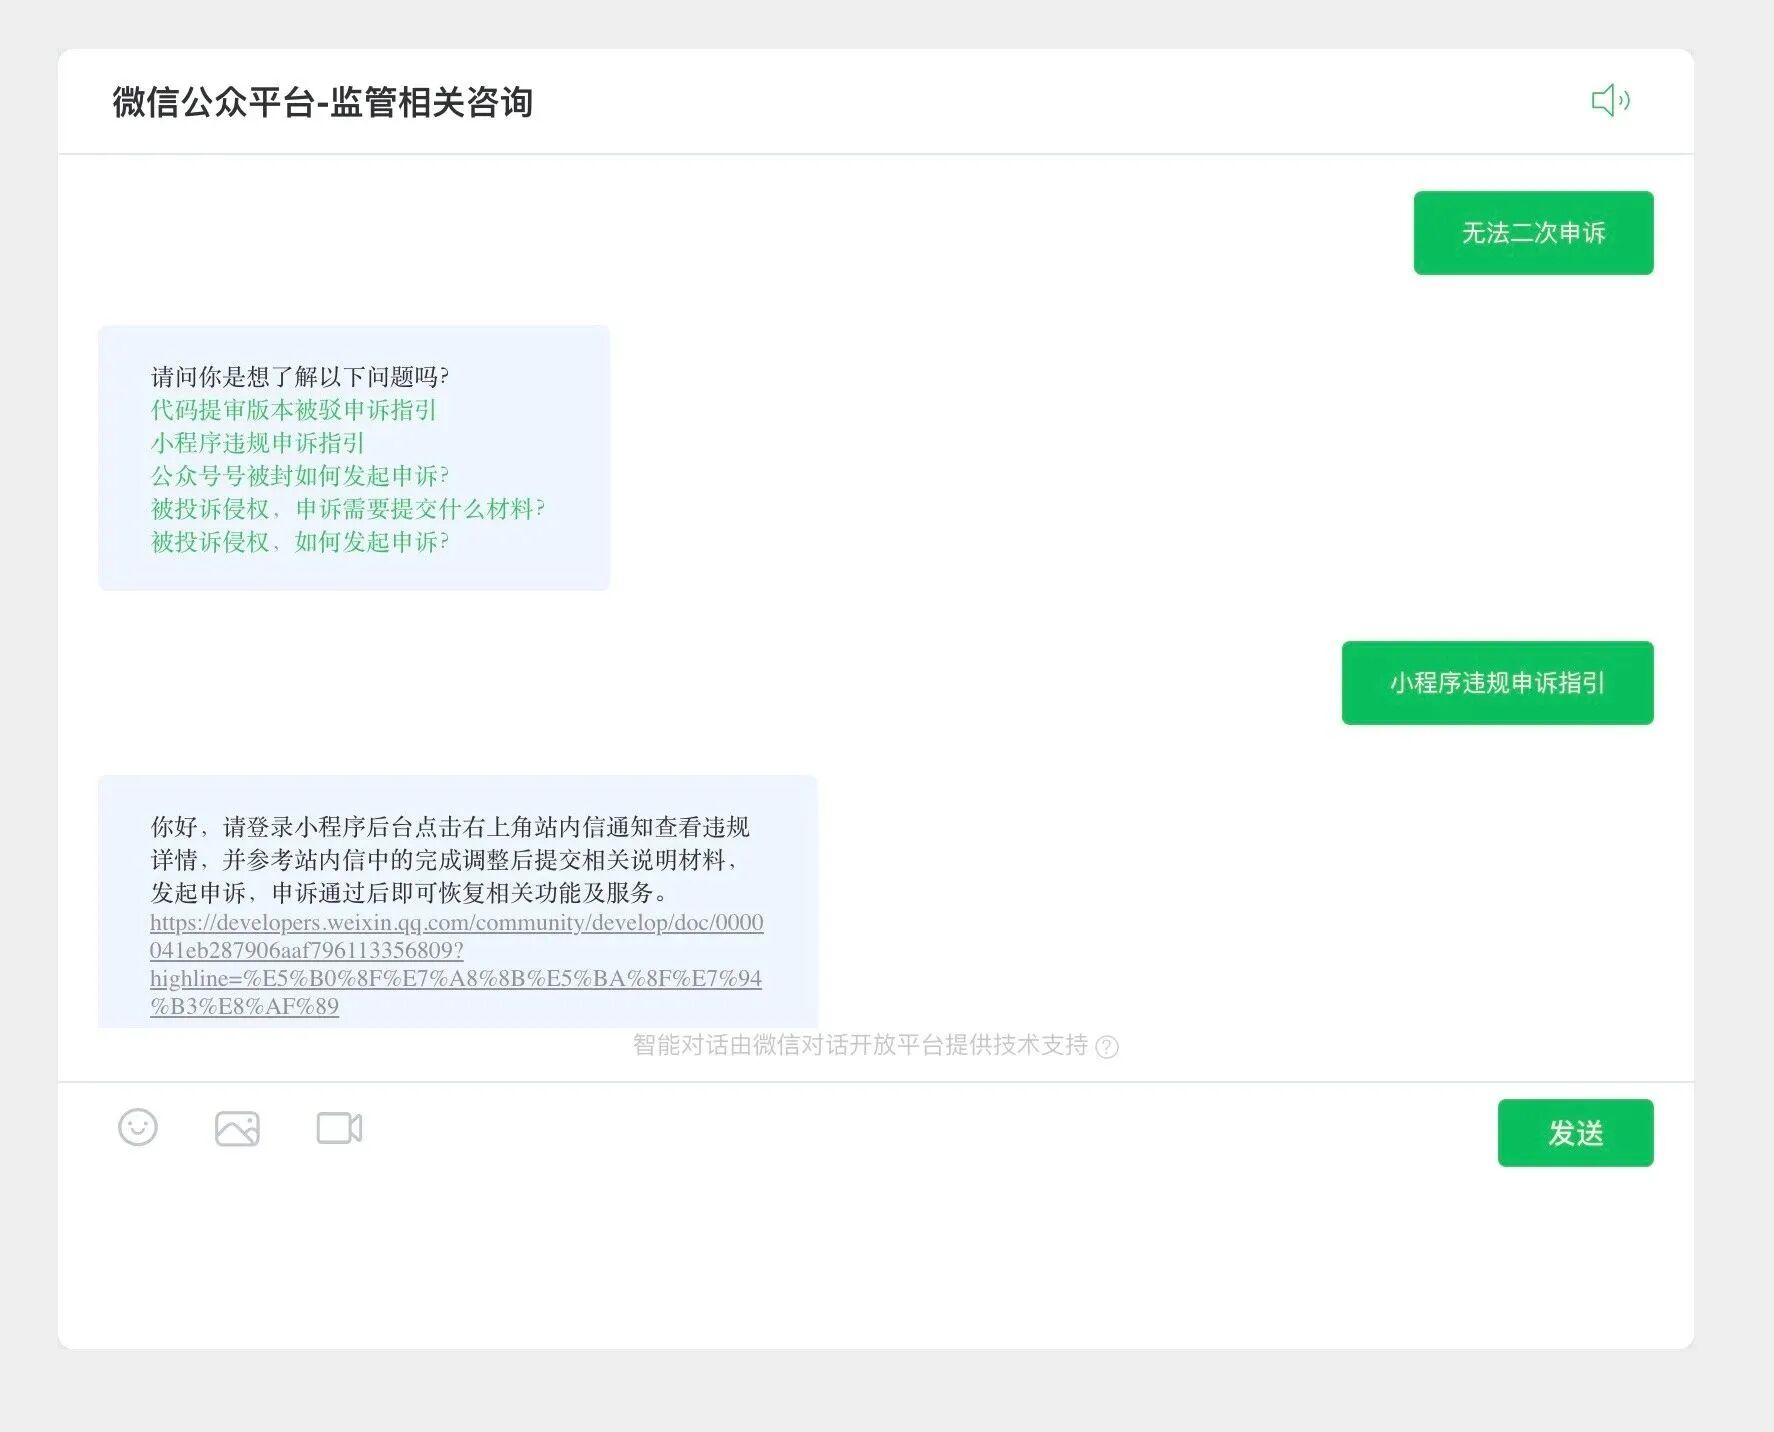Screen dimensions: 1774x1432
Task: Open link 被投诉侵权，申诉需要提交什么材料?
Action: point(348,509)
